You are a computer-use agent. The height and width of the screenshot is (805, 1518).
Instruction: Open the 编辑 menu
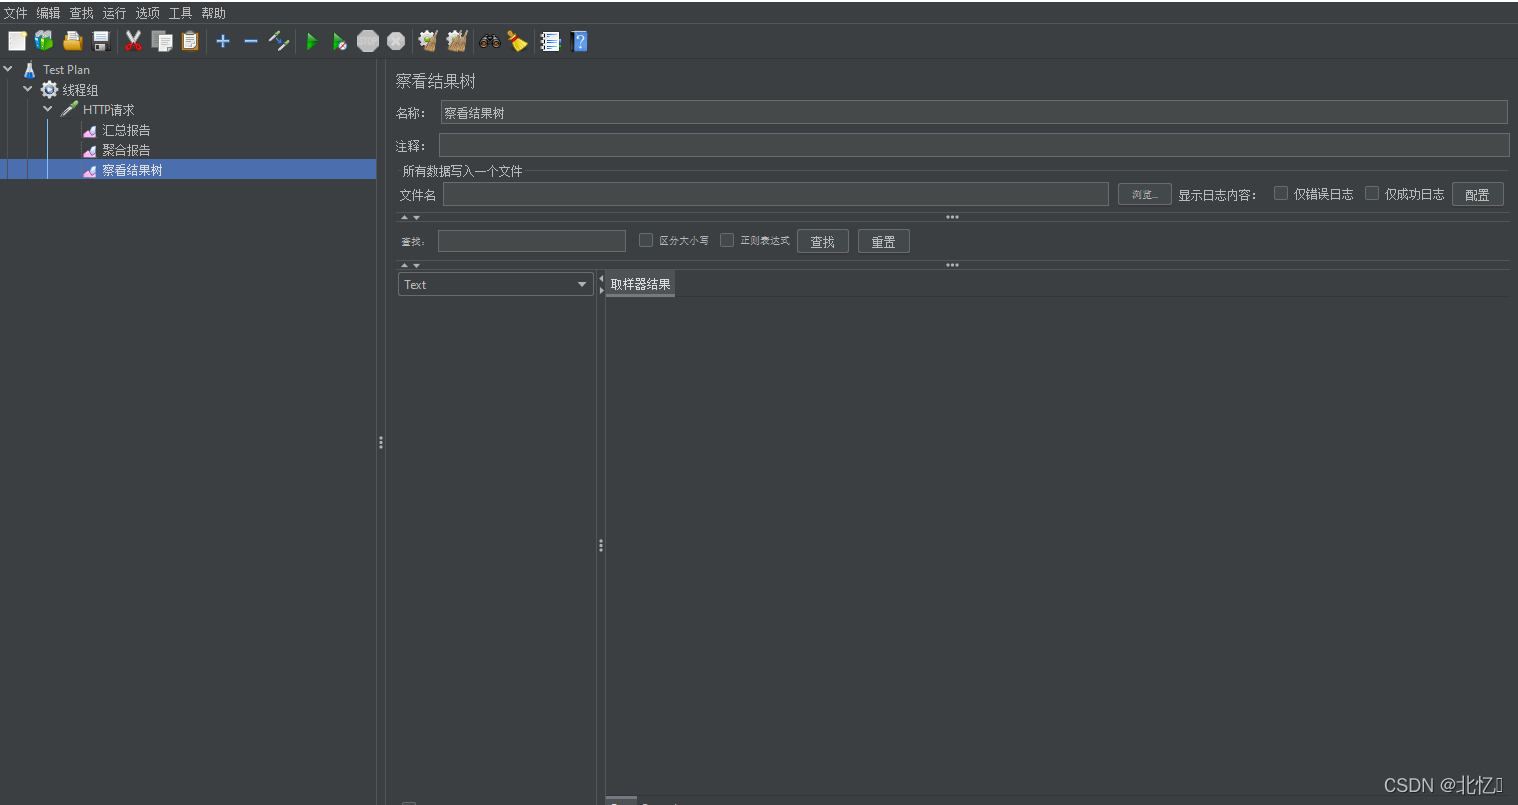coord(48,13)
